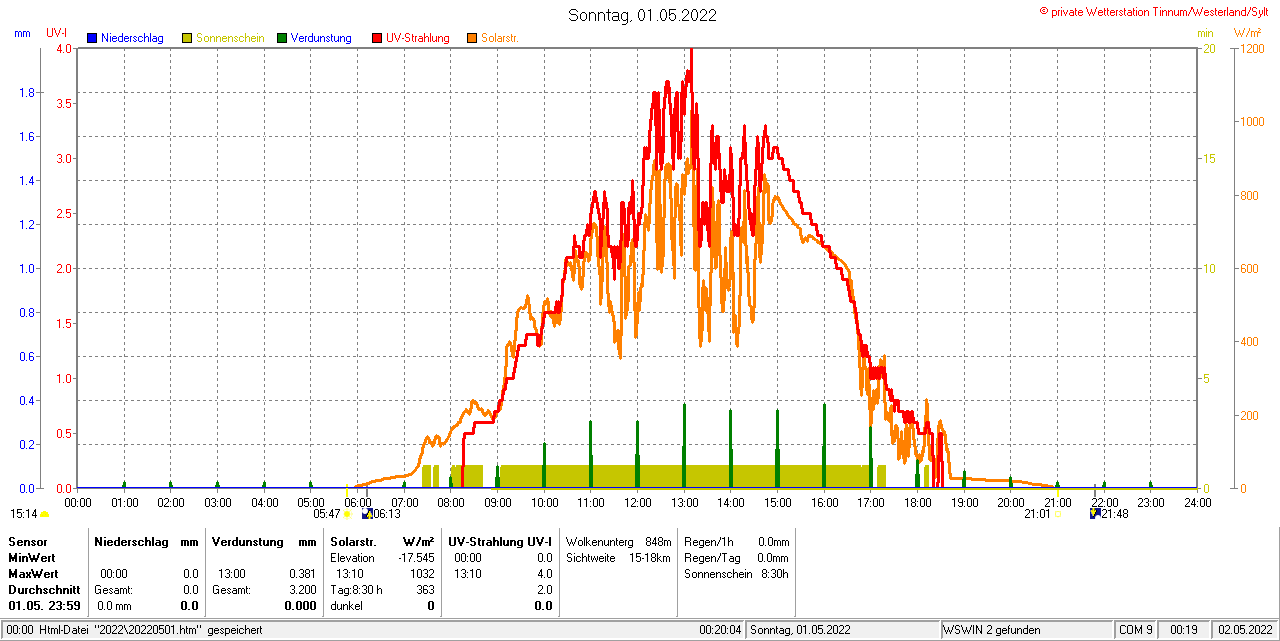Click the 06:00 tick on the time axis
Viewport: 1280px width, 641px height.
pyautogui.click(x=357, y=502)
